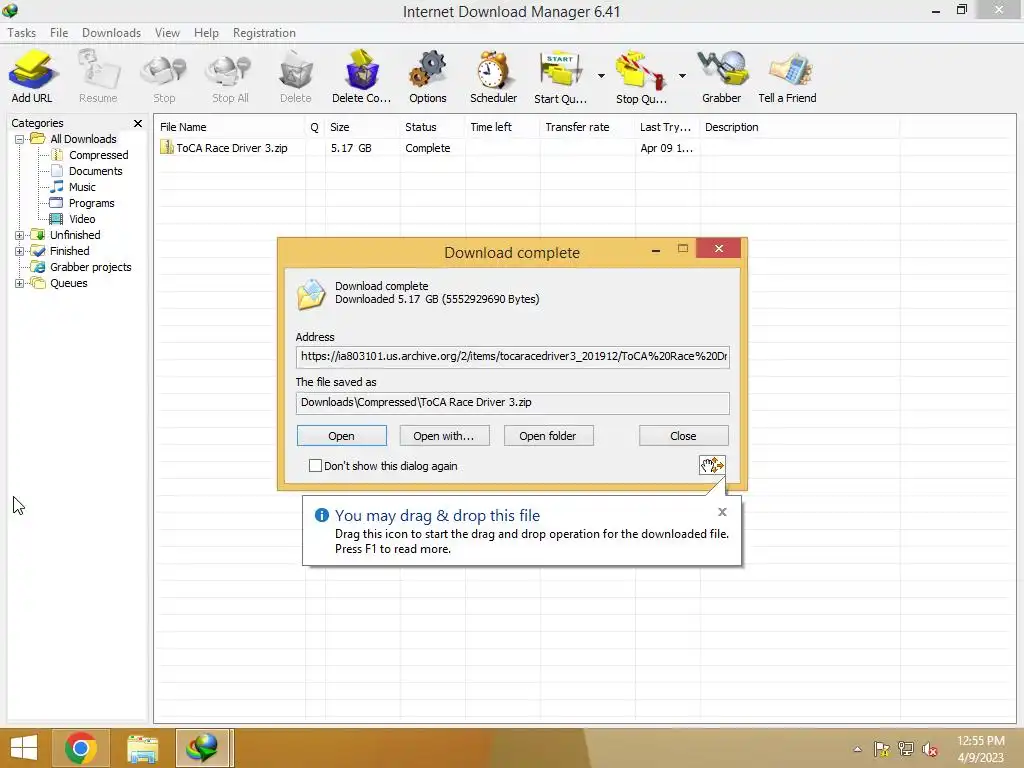This screenshot has width=1024, height=768.
Task: Show hidden tray icons arrow
Action: tap(857, 749)
